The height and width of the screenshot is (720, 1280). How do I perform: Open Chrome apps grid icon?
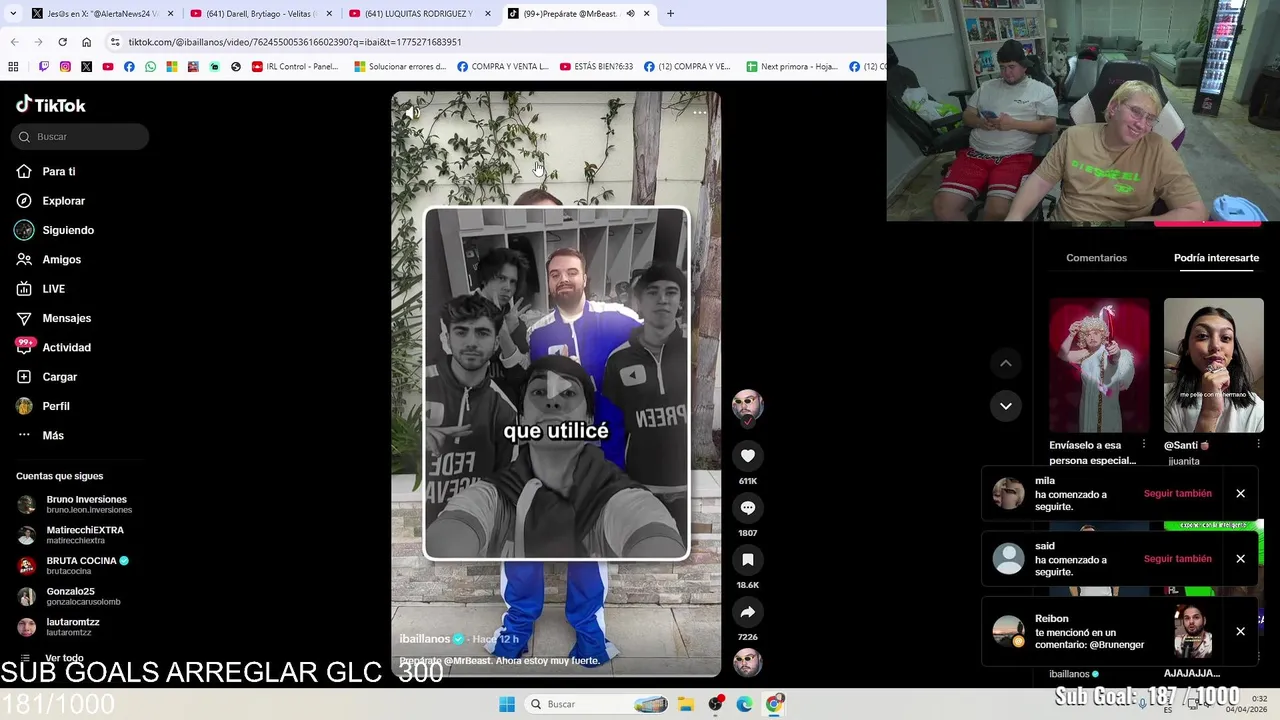tap(13, 67)
